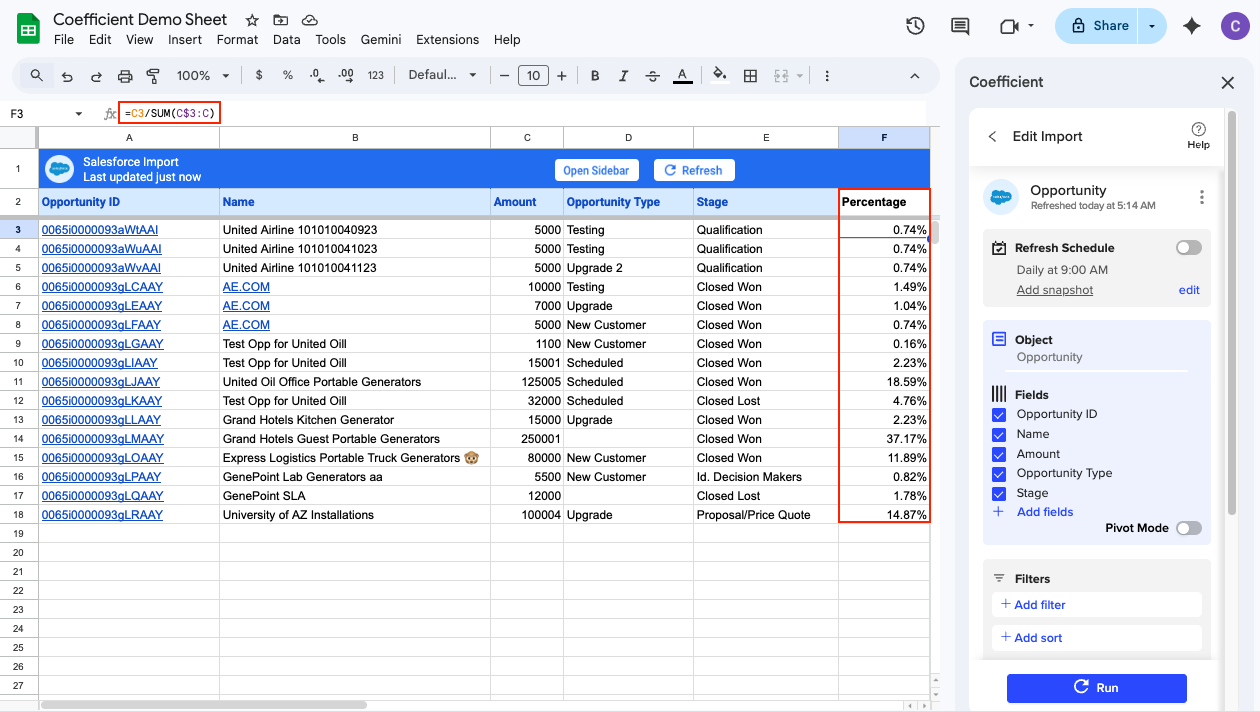Open the comments panel icon
This screenshot has height=712, width=1260.
click(x=959, y=27)
